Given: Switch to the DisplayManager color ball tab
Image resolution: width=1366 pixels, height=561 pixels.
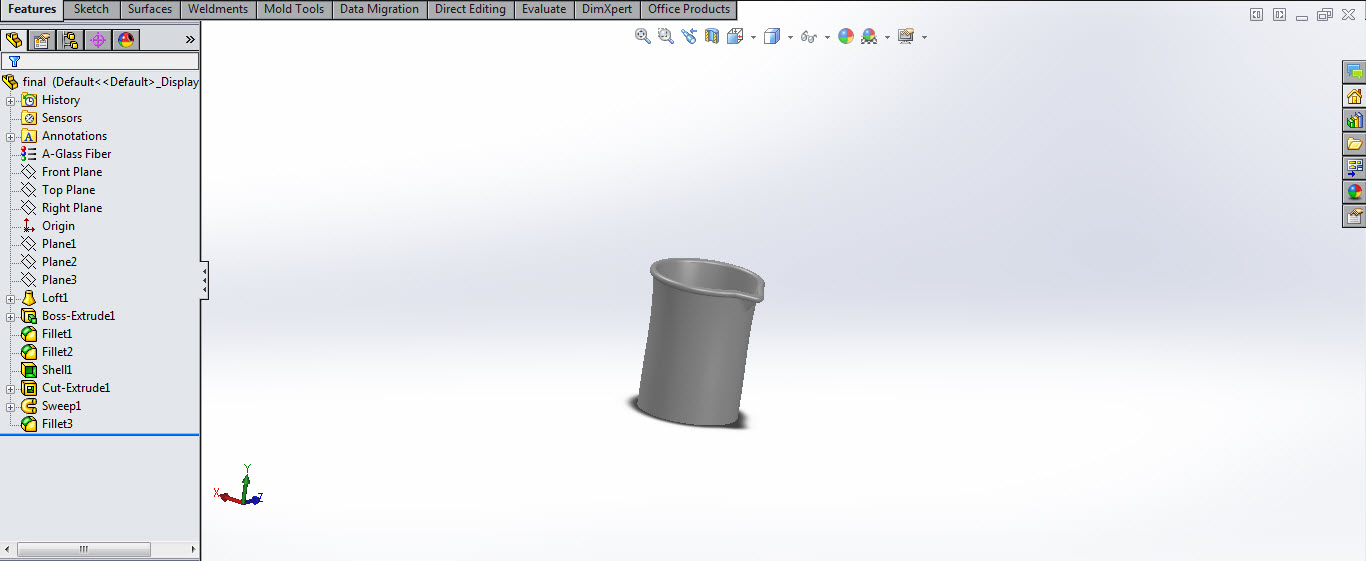Looking at the screenshot, I should [125, 40].
